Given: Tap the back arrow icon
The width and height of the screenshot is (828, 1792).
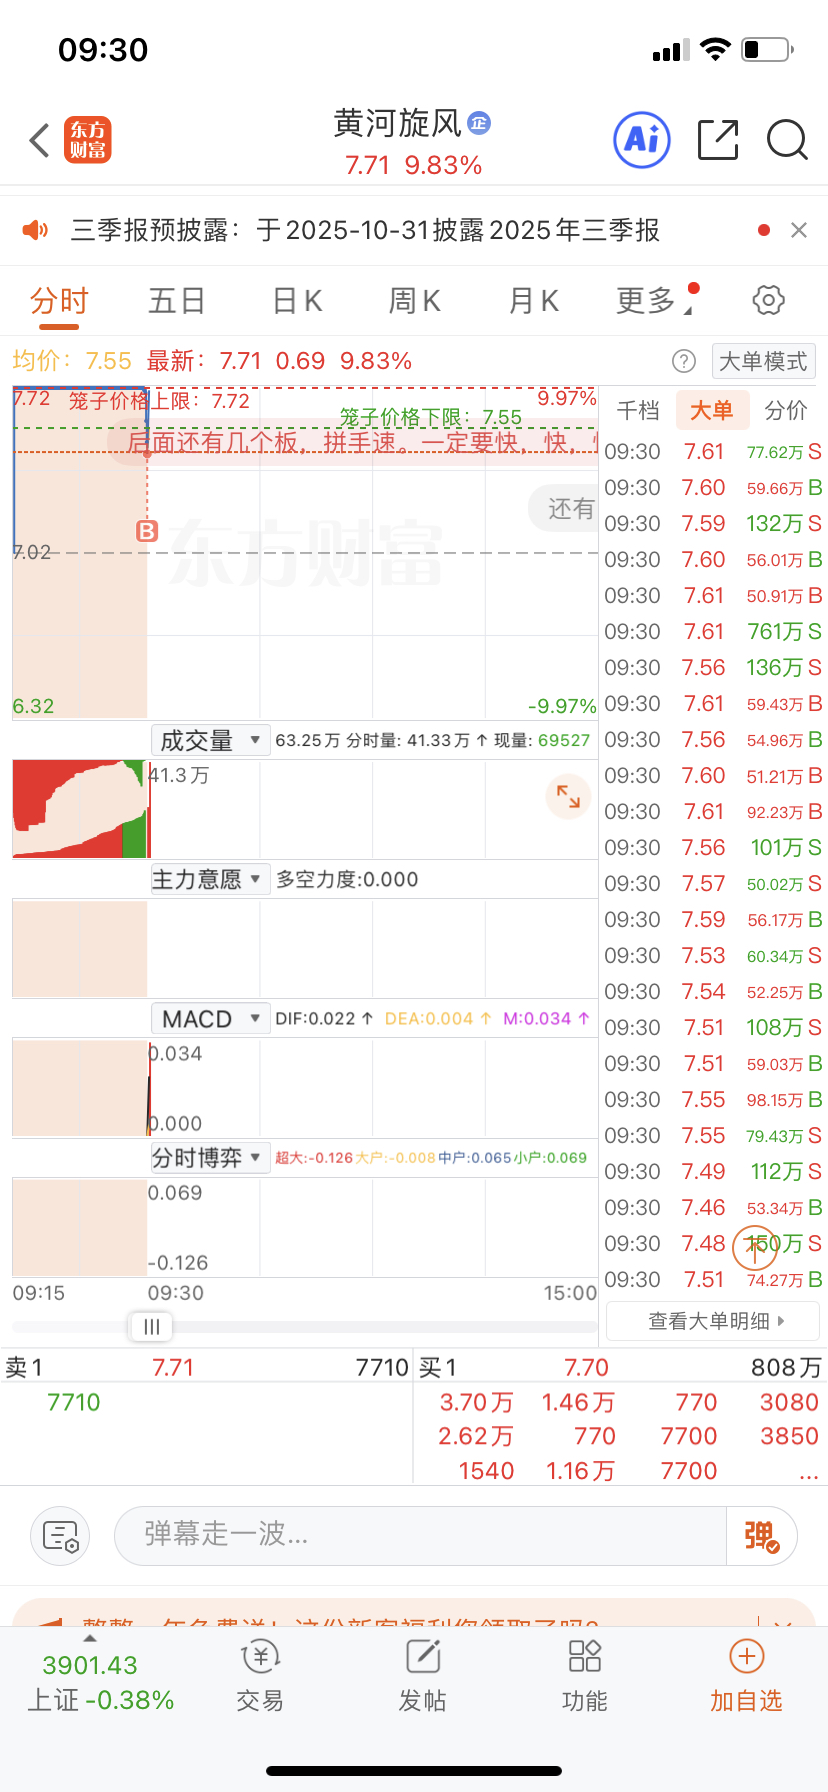Looking at the screenshot, I should 39,141.
